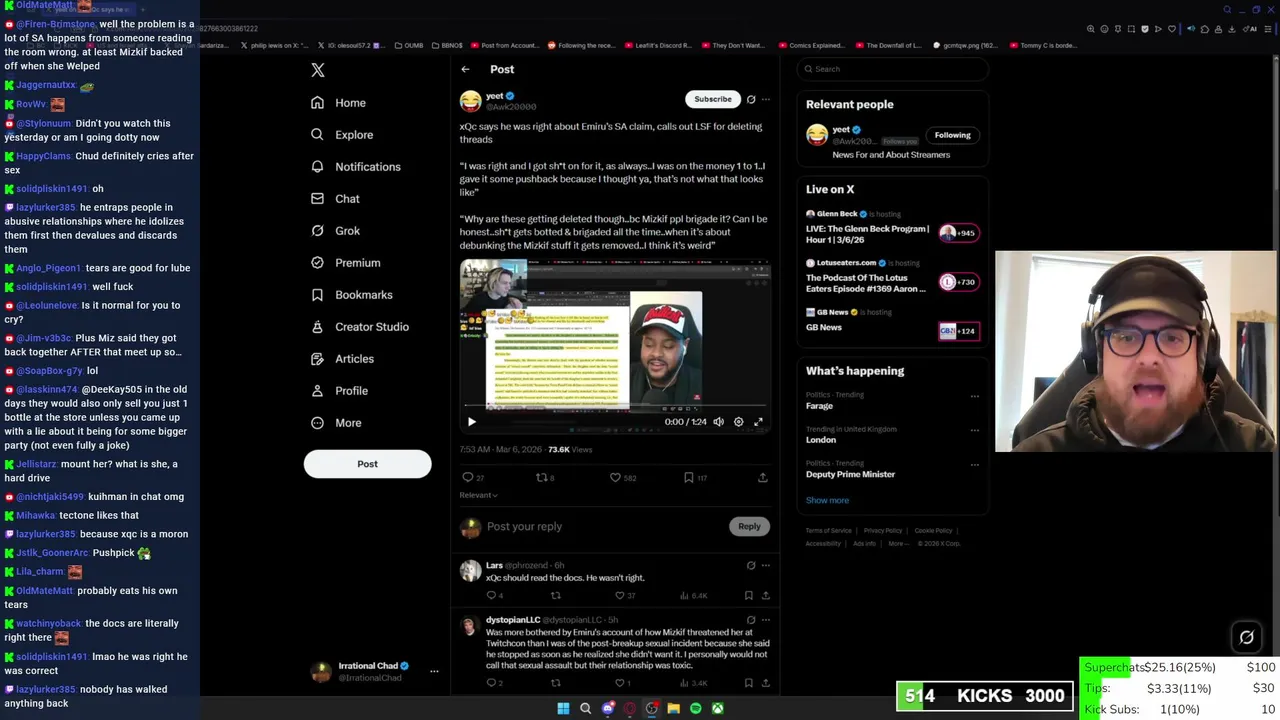
Task: Open options for Farage trend
Action: click(x=975, y=396)
